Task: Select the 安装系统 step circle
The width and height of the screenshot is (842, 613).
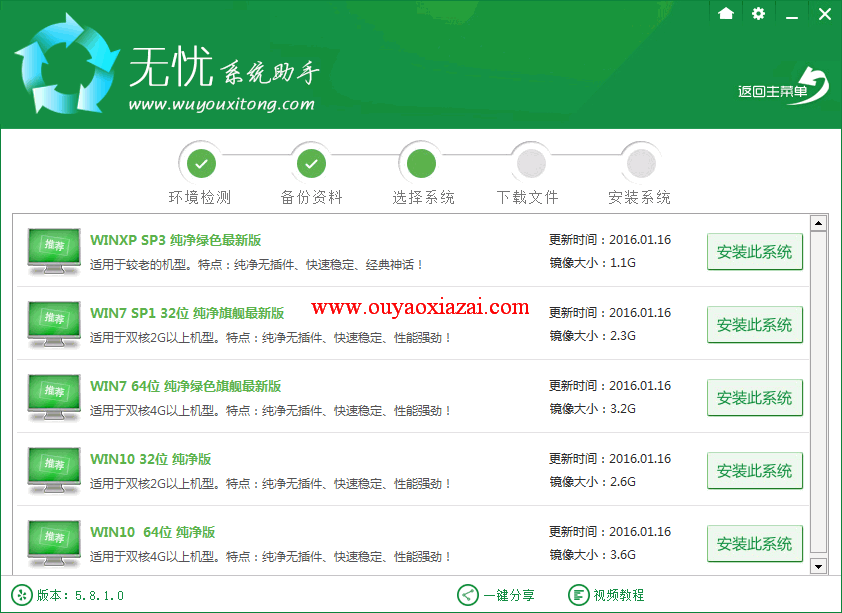Action: tap(641, 164)
